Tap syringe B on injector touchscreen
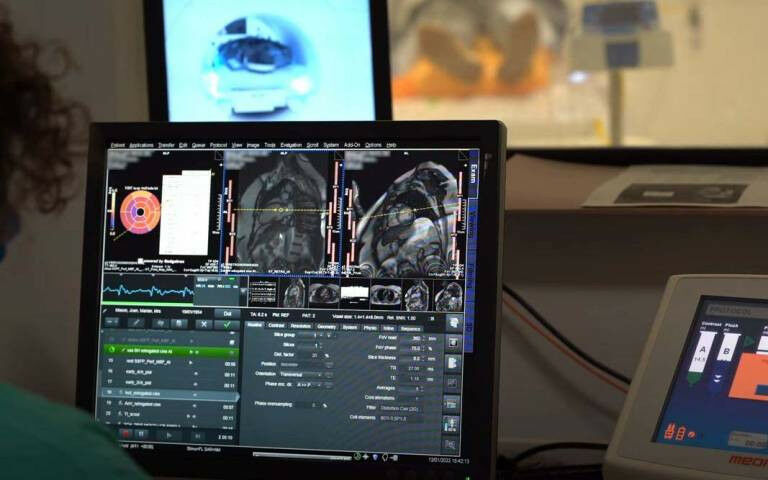768x480 pixels. coord(726,349)
